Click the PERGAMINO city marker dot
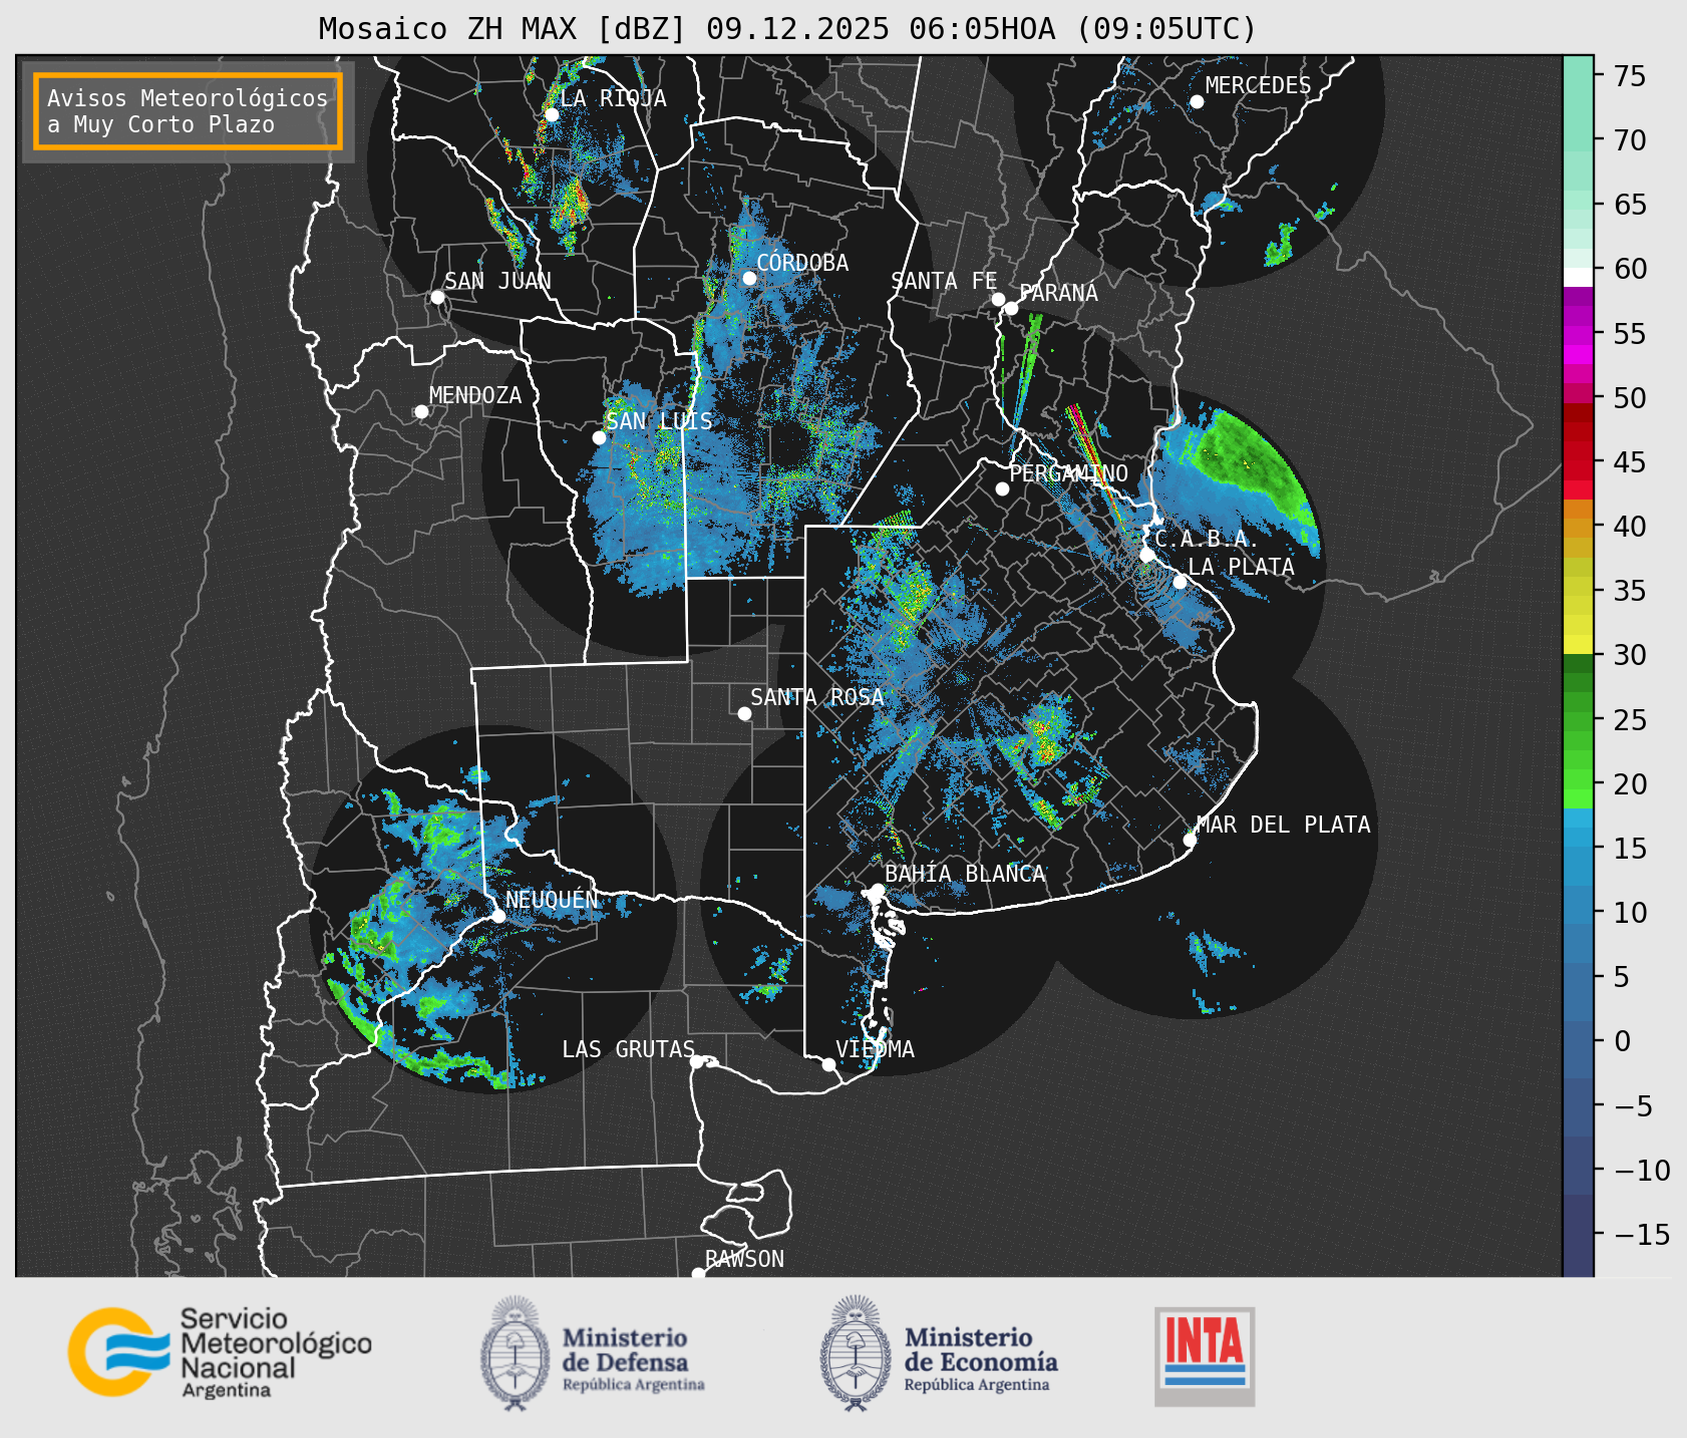 point(1002,489)
